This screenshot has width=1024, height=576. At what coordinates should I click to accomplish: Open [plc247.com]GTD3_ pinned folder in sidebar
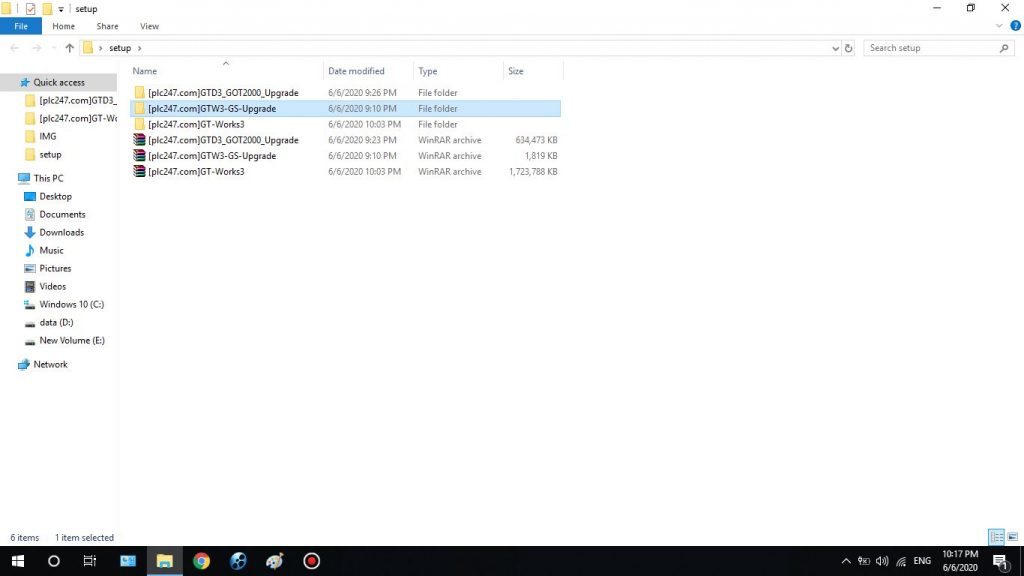point(78,100)
